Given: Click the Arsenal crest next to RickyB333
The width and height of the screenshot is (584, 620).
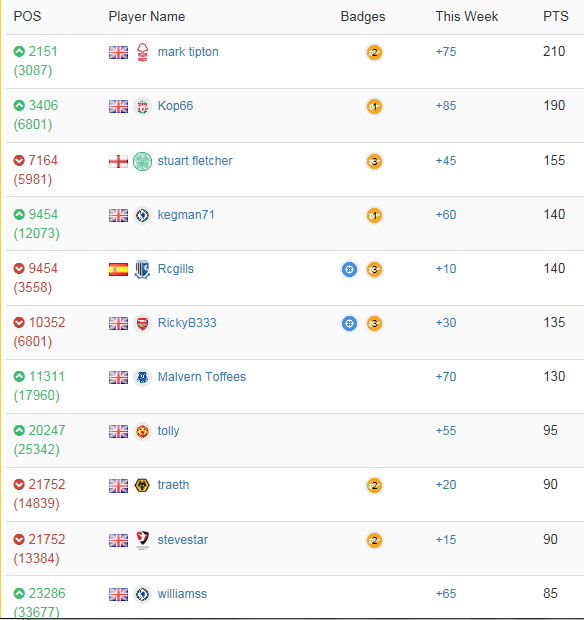Looking at the screenshot, I should pos(142,323).
